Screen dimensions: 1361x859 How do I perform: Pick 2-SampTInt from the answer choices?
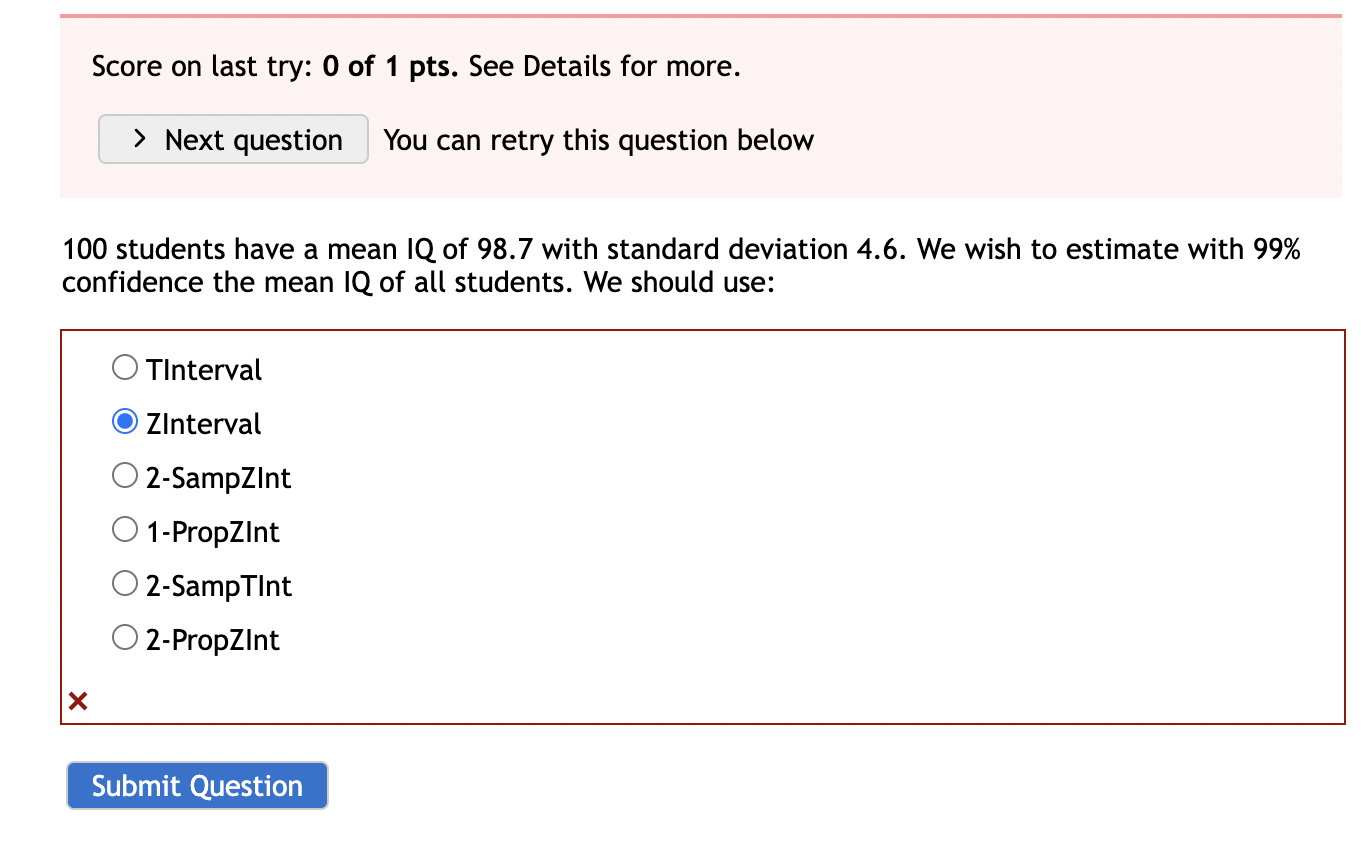click(124, 583)
